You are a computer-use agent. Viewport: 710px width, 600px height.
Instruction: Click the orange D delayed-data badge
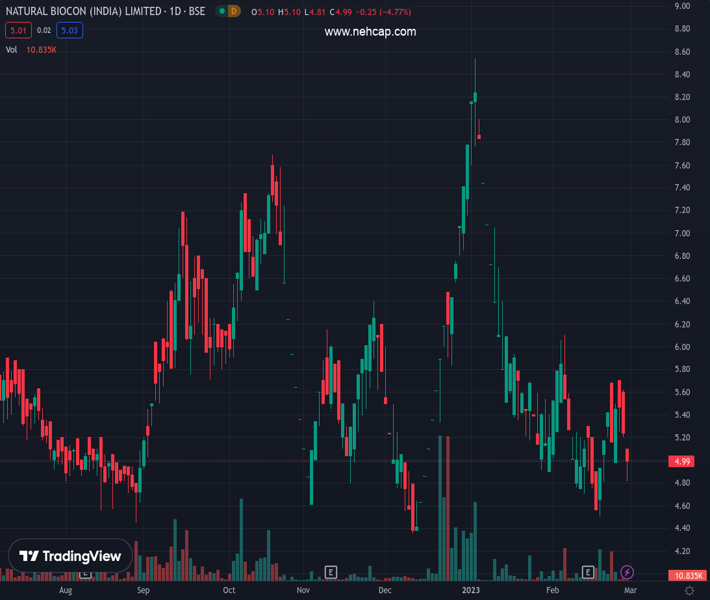[233, 11]
